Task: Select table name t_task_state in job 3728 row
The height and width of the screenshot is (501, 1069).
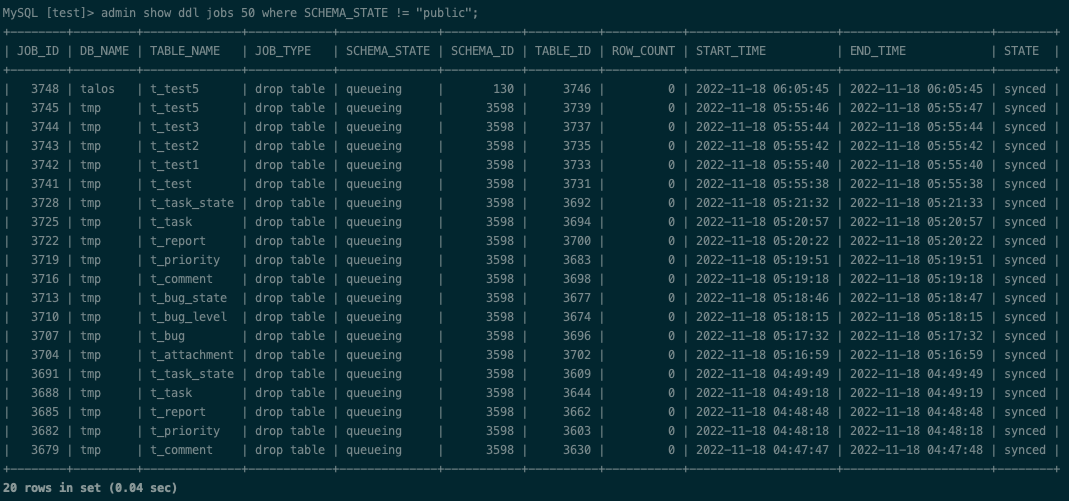Action: [x=192, y=203]
